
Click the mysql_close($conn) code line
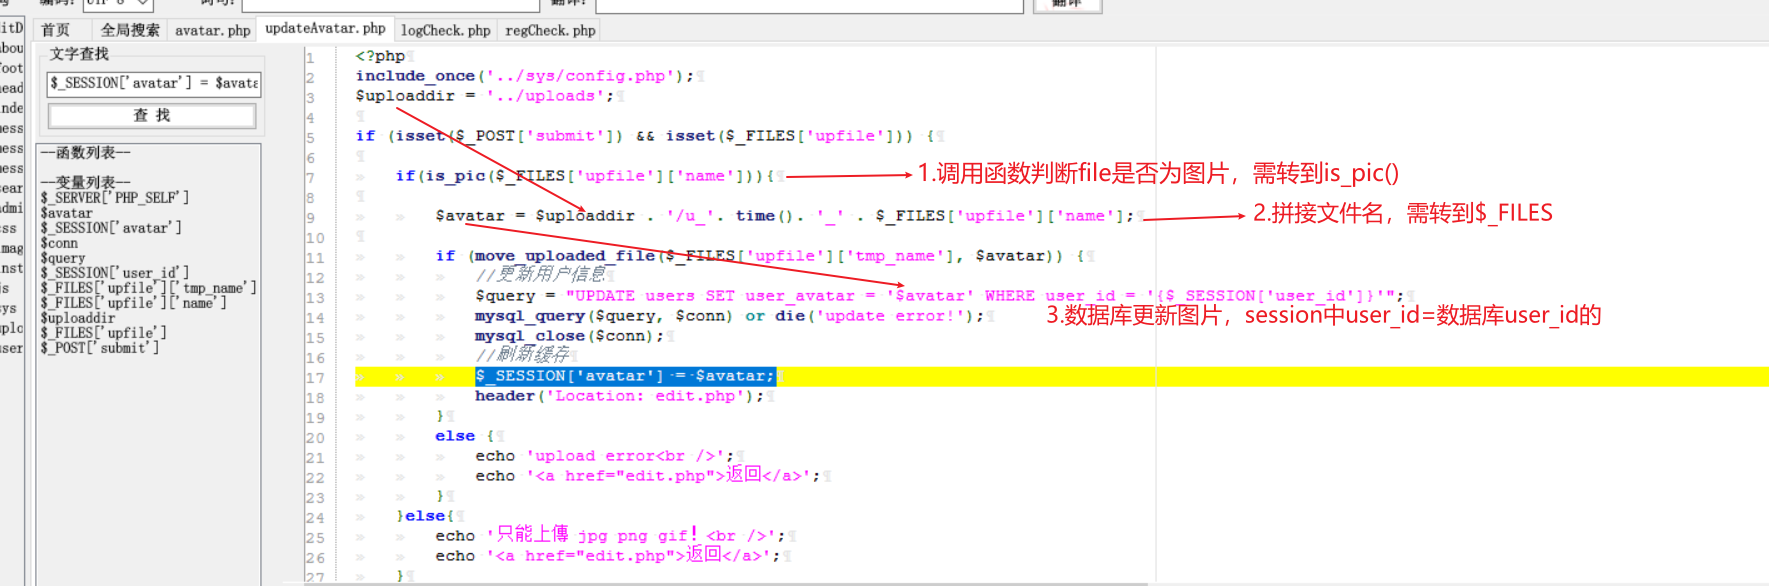[x=569, y=336]
